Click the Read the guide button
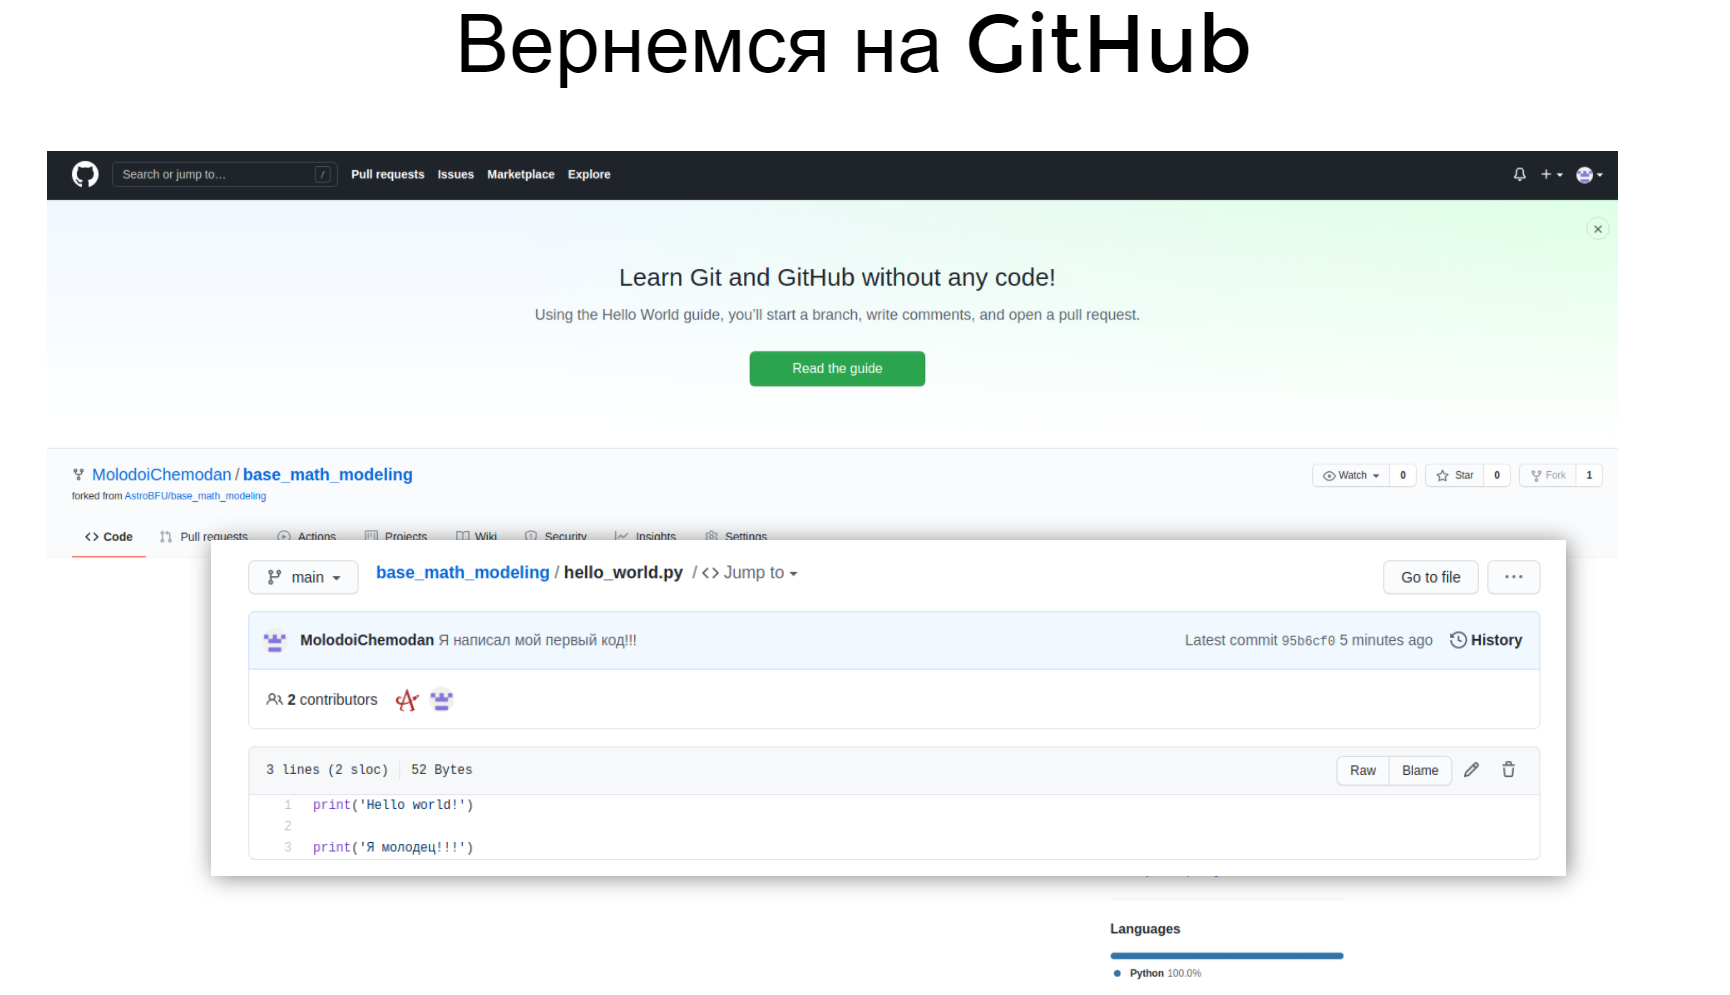1730x995 pixels. pyautogui.click(x=837, y=368)
